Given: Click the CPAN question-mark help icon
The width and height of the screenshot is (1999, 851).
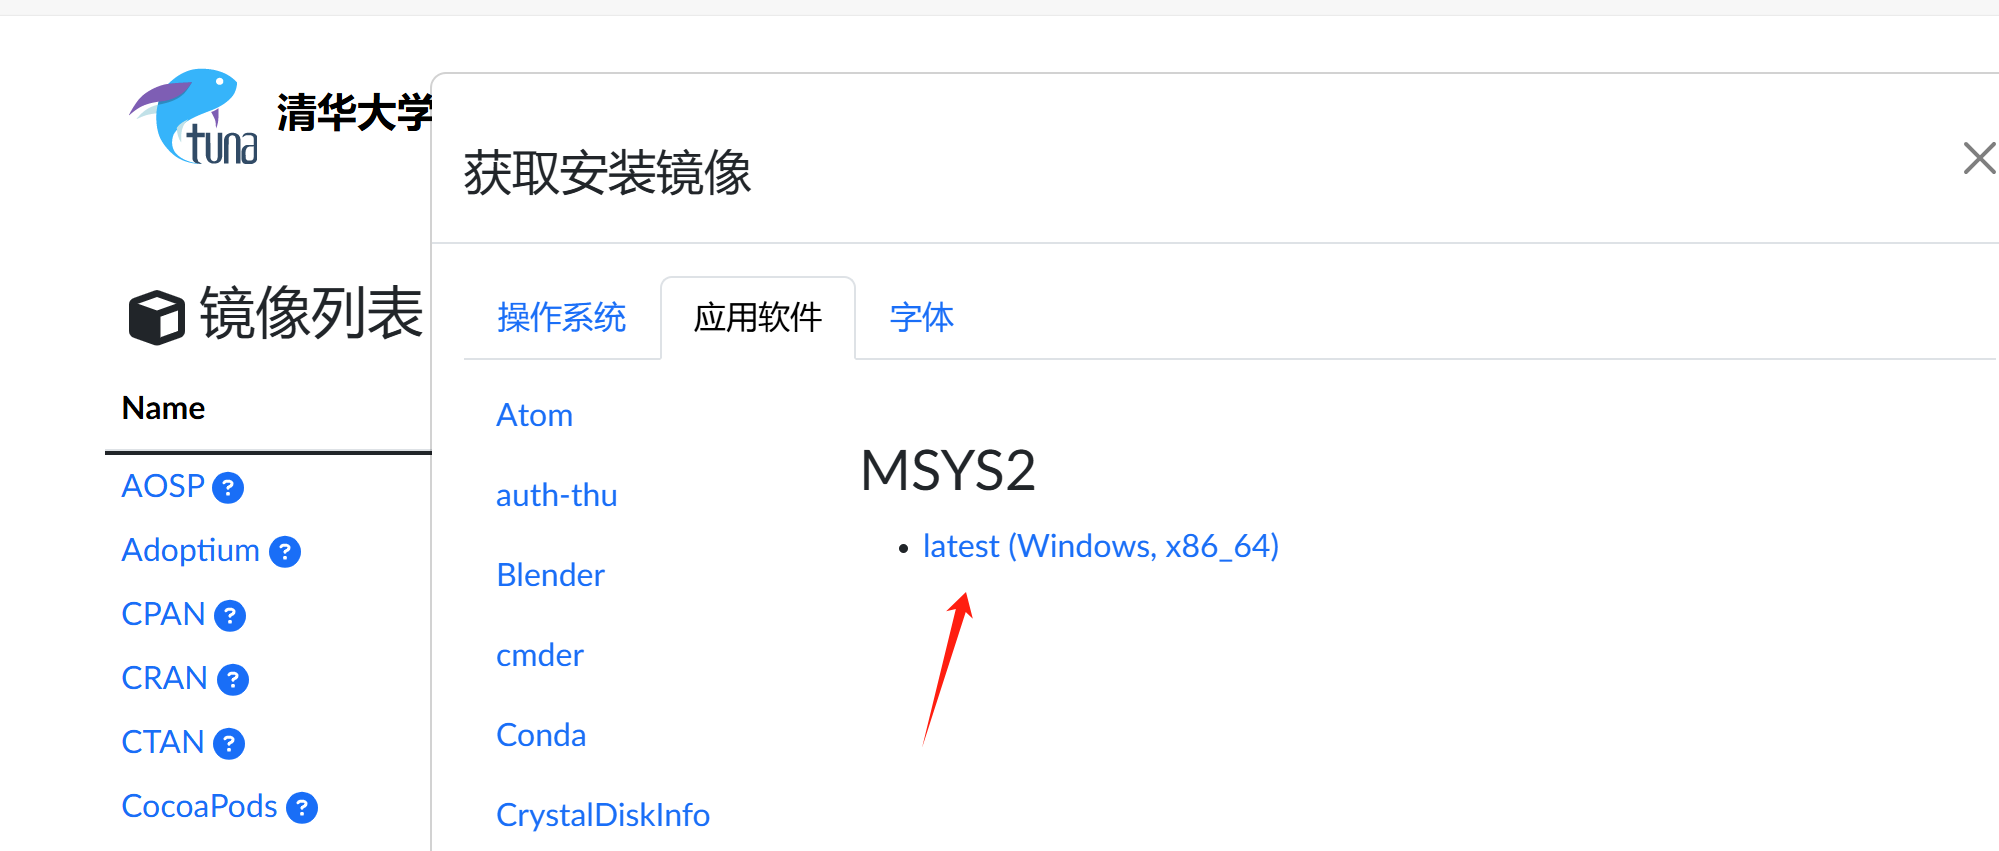Looking at the screenshot, I should click(x=230, y=616).
